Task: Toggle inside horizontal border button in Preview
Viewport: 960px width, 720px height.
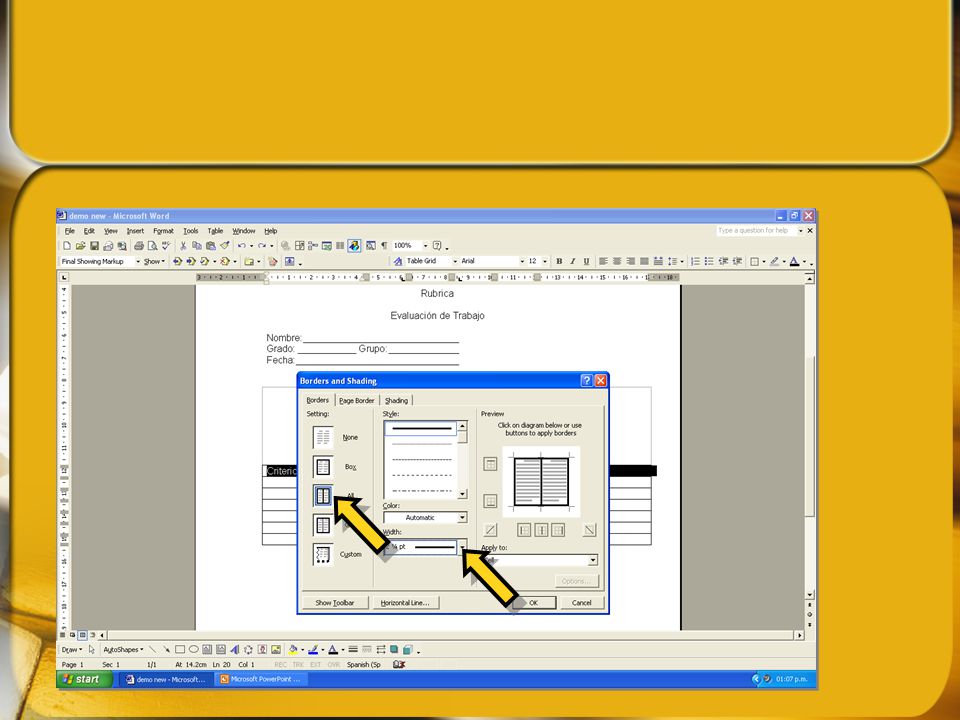Action: point(490,501)
